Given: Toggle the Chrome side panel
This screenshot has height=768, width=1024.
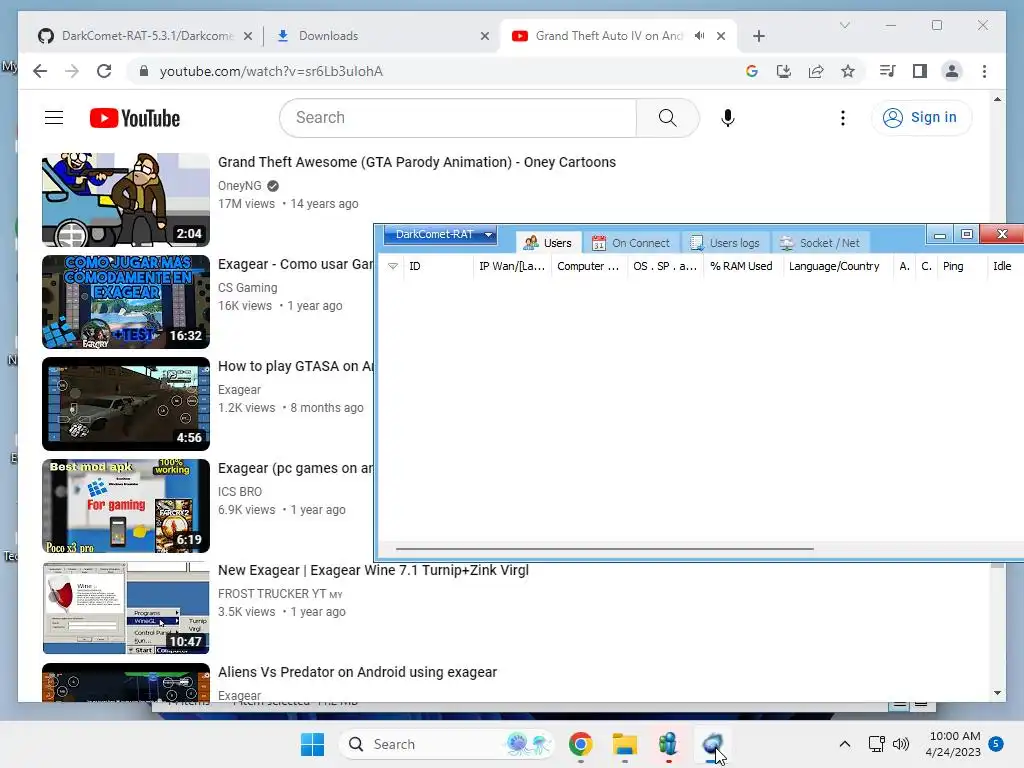Looking at the screenshot, I should pyautogui.click(x=920, y=71).
